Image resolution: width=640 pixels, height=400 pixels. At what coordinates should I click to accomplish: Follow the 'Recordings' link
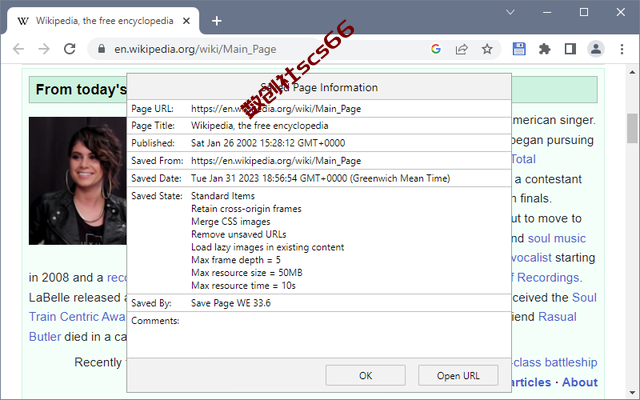click(x=548, y=278)
